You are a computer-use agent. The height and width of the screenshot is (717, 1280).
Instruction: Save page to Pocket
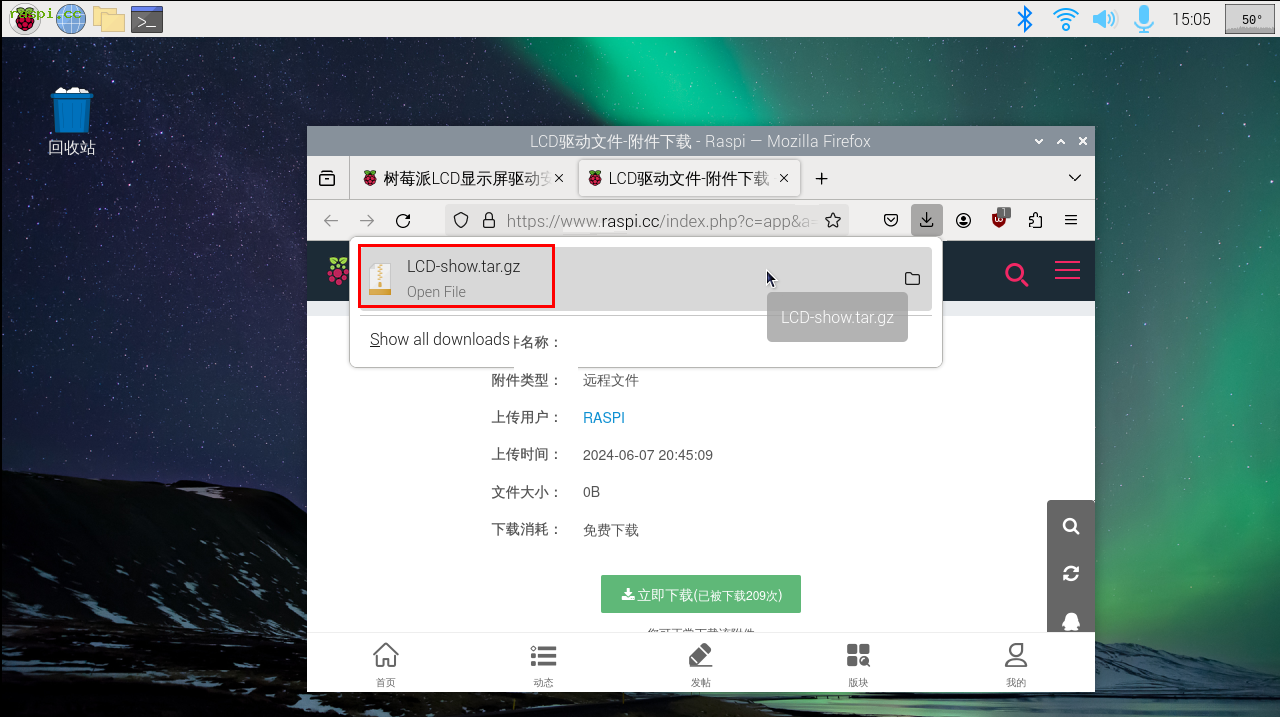pos(891,220)
